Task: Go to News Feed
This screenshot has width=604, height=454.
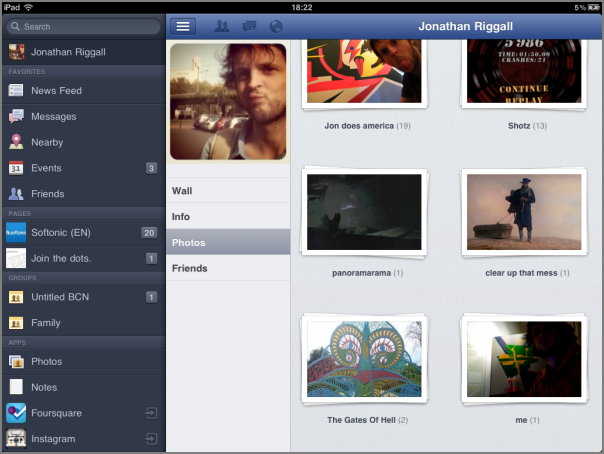Action: click(x=84, y=91)
